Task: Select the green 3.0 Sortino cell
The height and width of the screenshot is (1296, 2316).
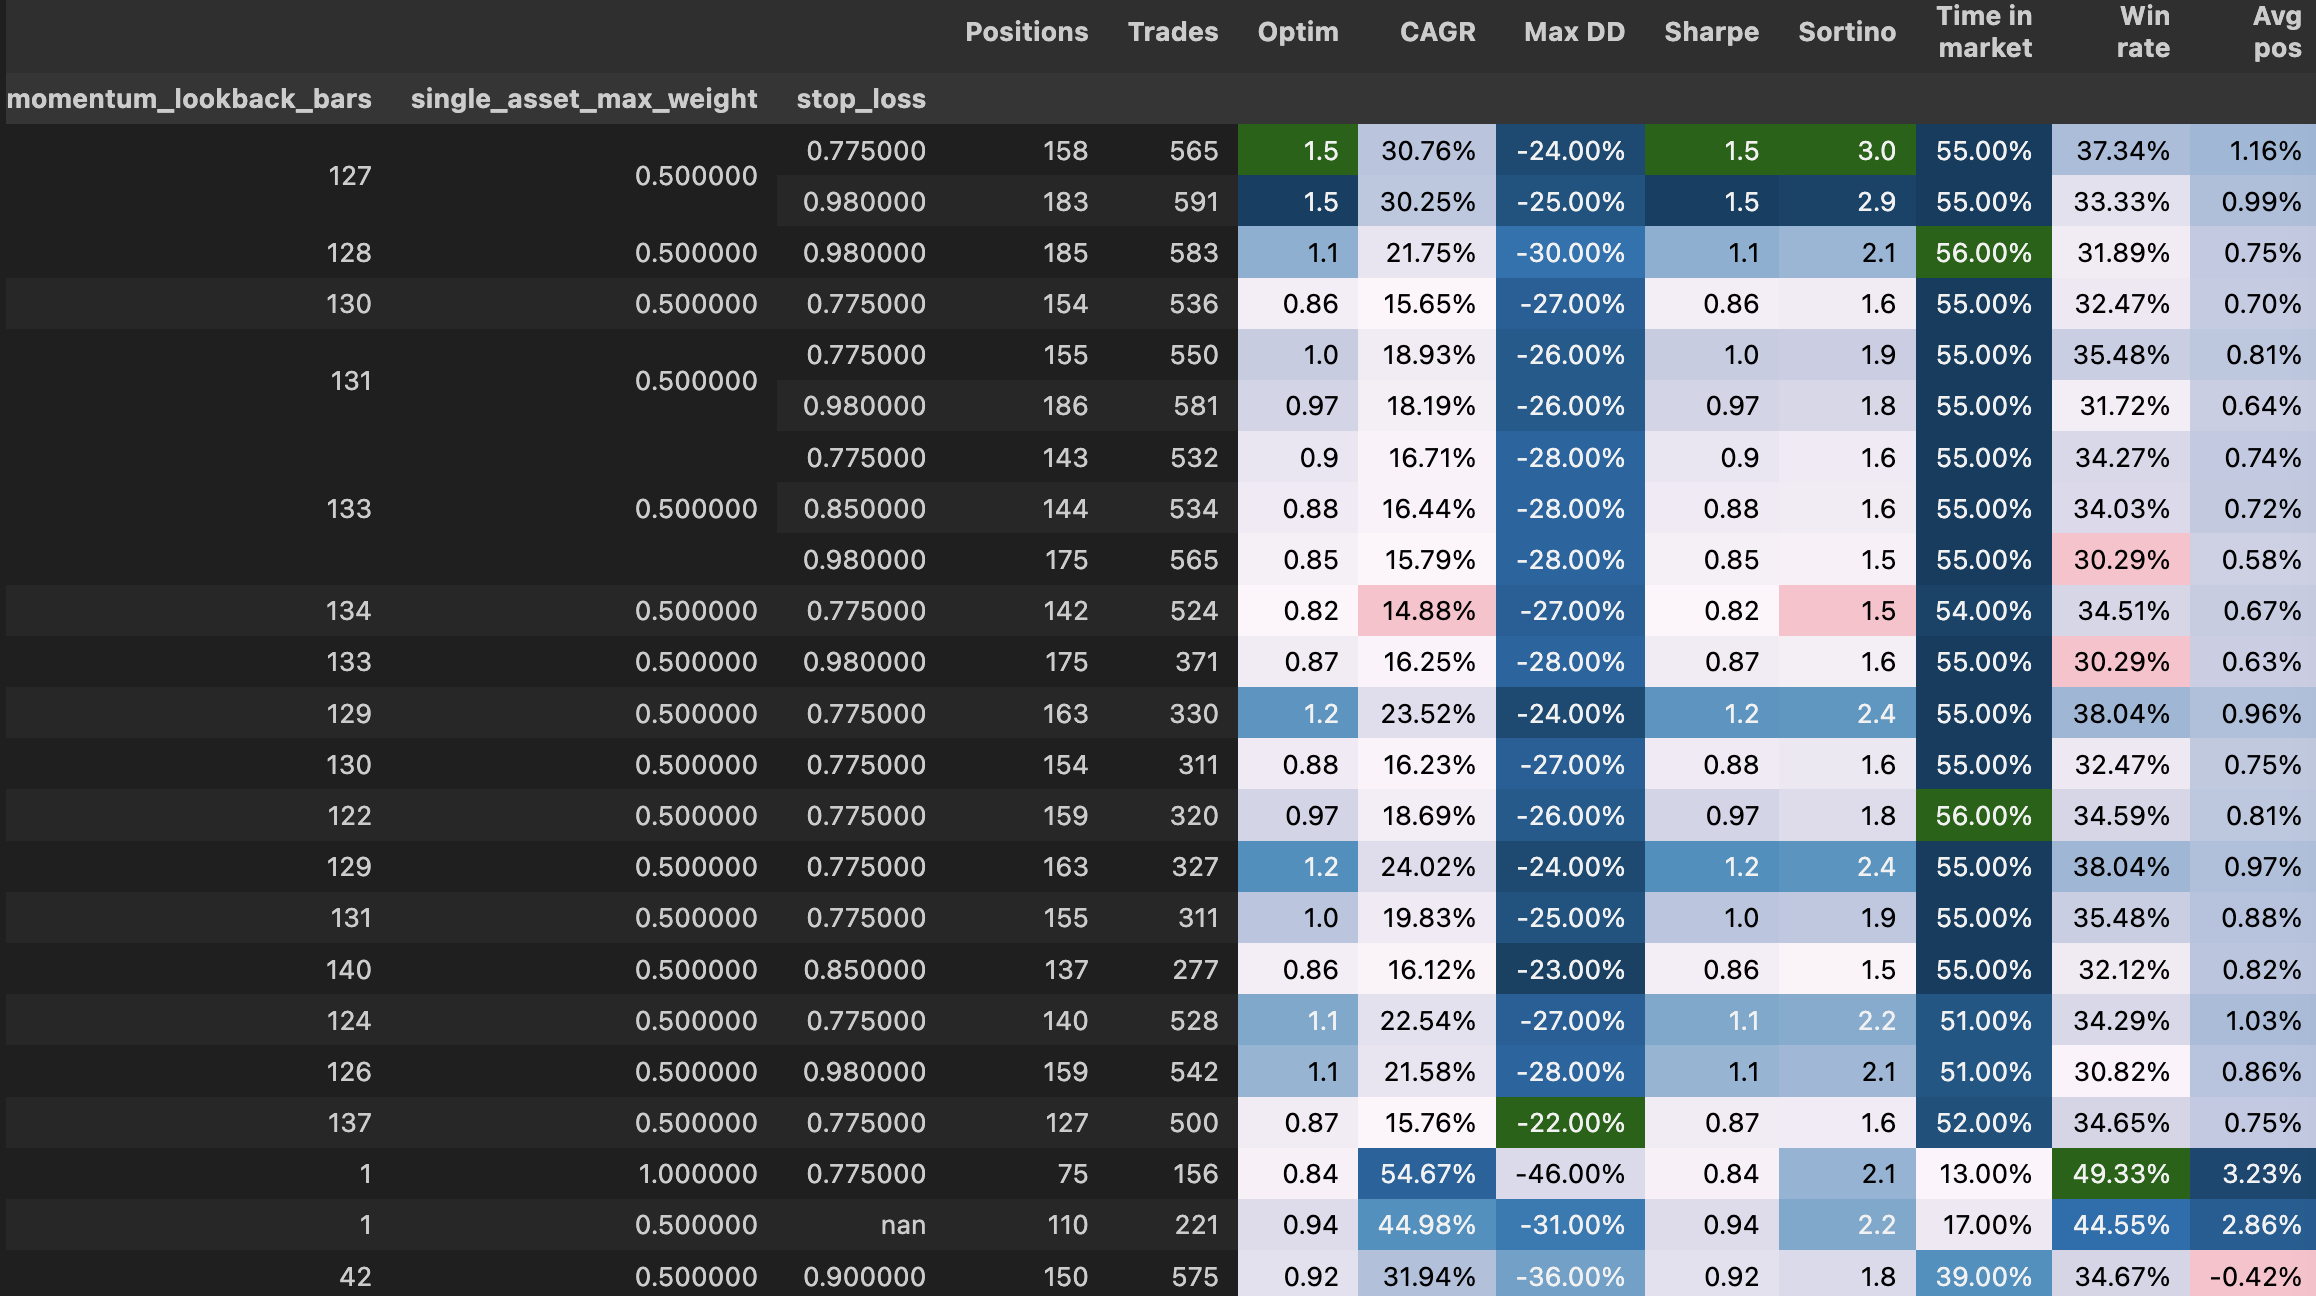Action: 1848,151
